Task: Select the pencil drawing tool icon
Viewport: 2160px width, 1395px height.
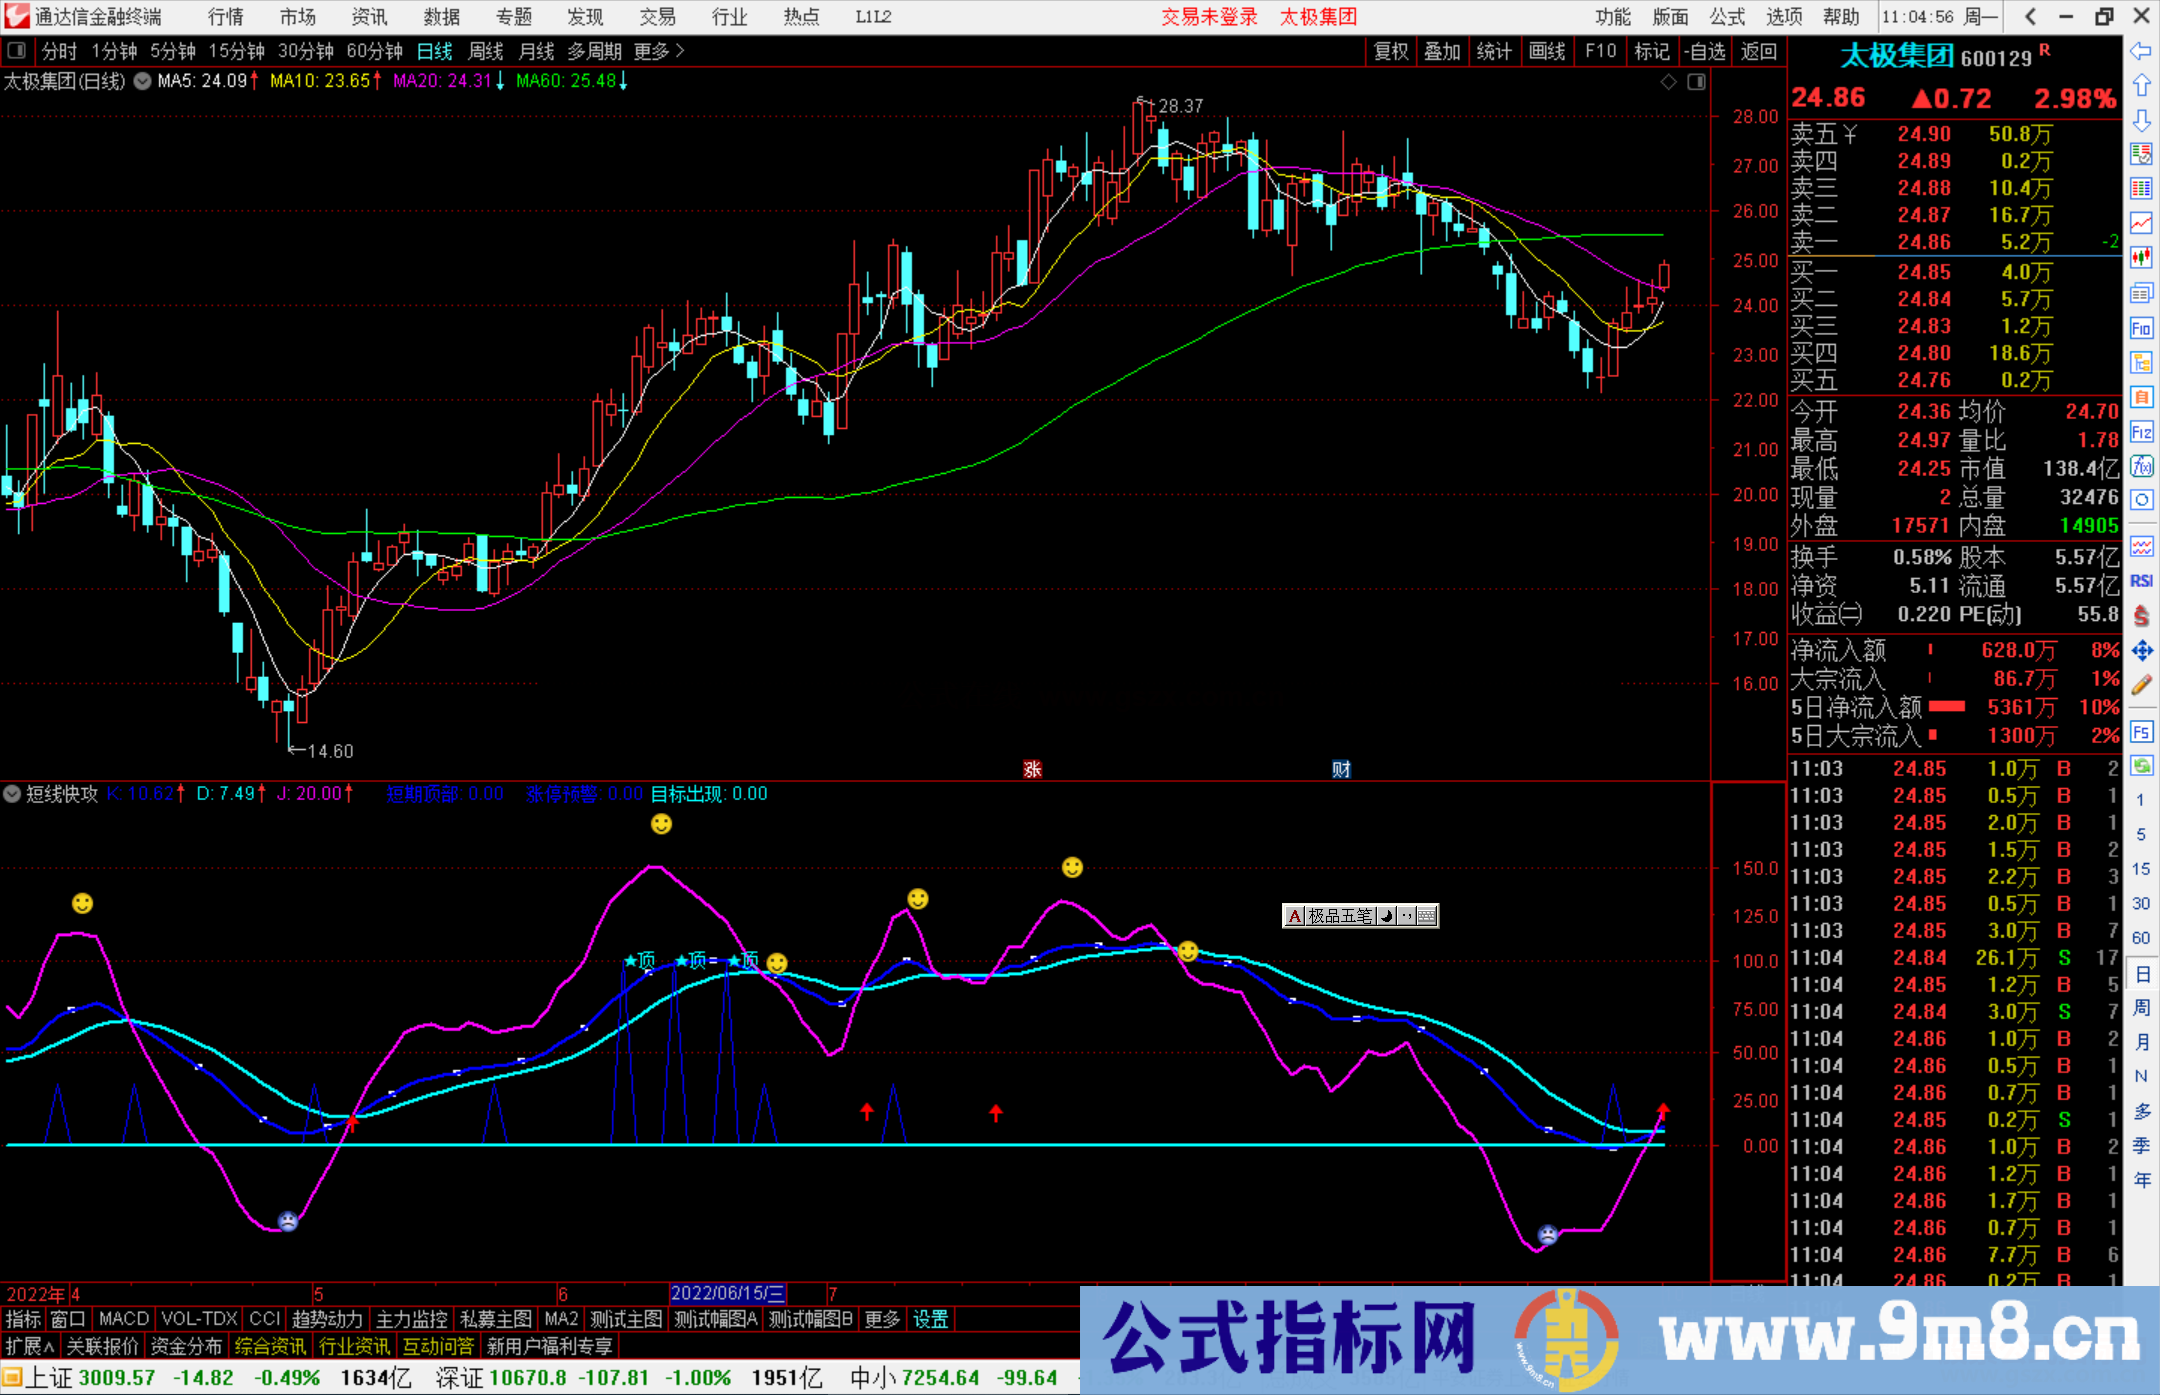Action: (x=2141, y=685)
